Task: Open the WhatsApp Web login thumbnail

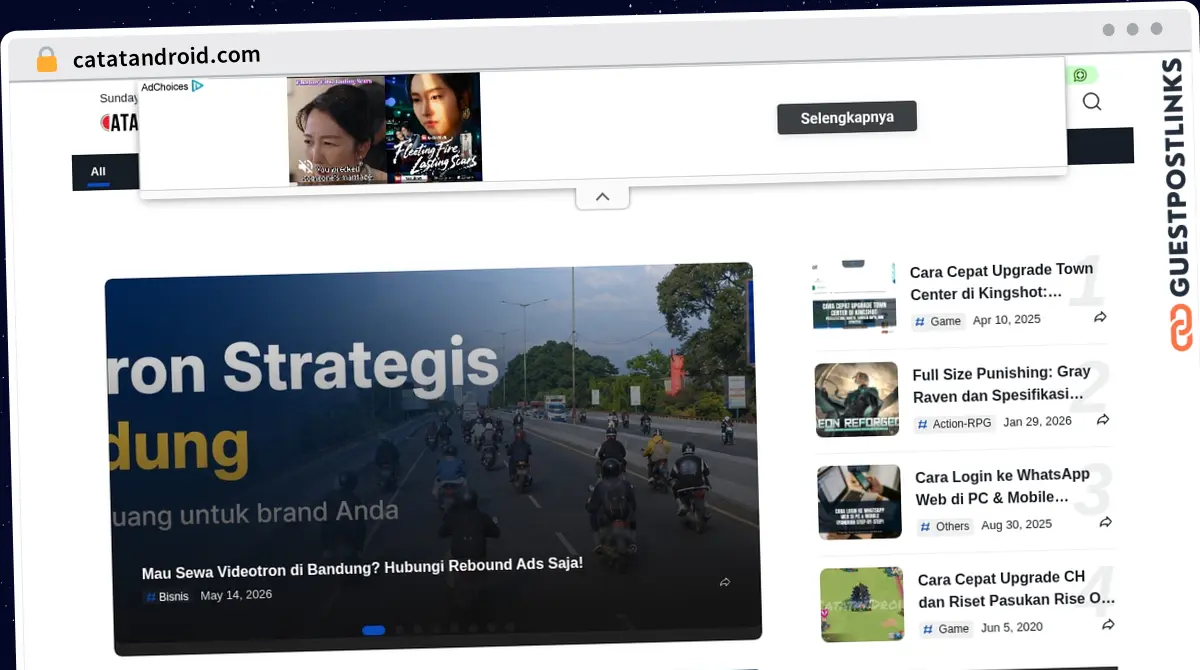Action: tap(860, 502)
